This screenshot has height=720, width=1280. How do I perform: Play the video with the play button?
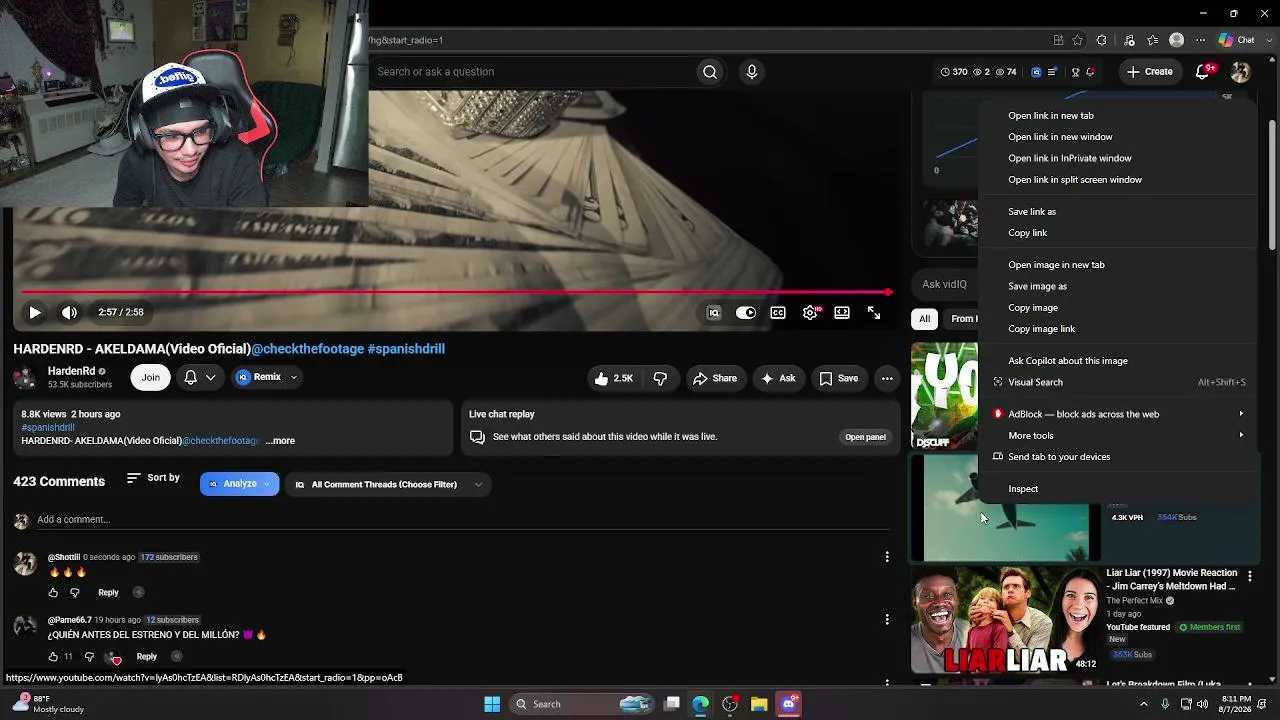click(x=35, y=313)
